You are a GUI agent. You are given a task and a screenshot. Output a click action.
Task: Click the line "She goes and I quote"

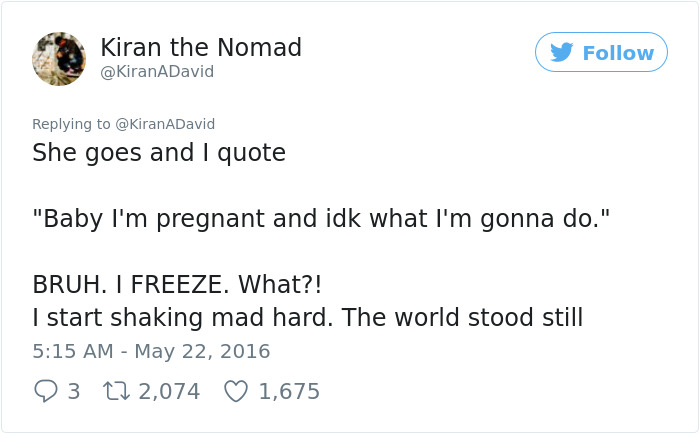click(159, 153)
